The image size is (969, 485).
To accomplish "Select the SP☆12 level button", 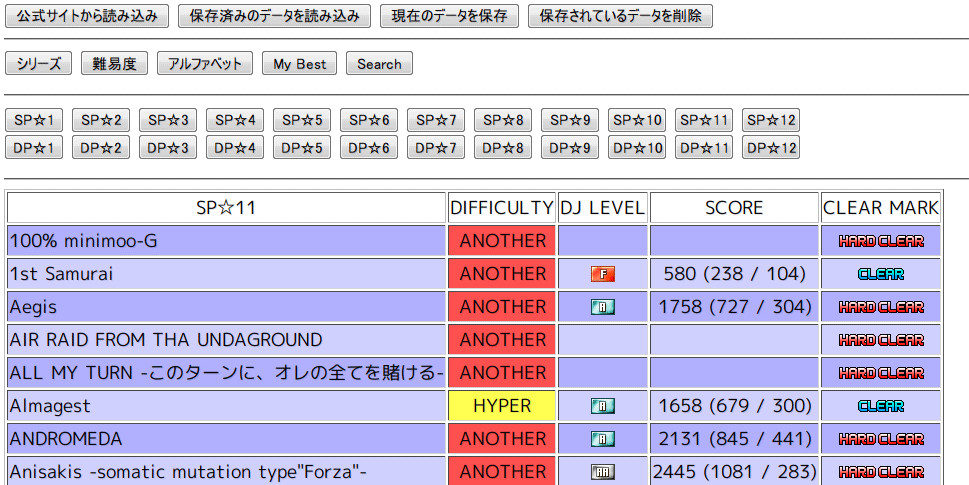I will coord(771,120).
